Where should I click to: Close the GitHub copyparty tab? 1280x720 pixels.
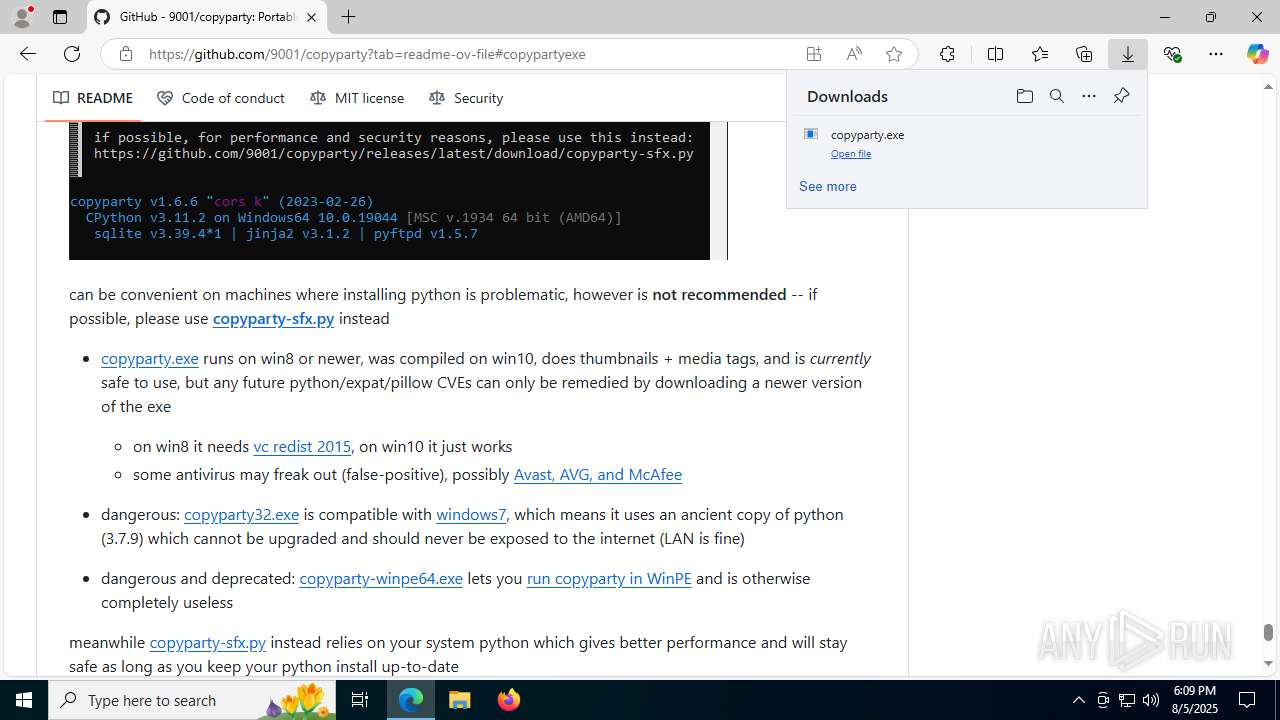(312, 17)
